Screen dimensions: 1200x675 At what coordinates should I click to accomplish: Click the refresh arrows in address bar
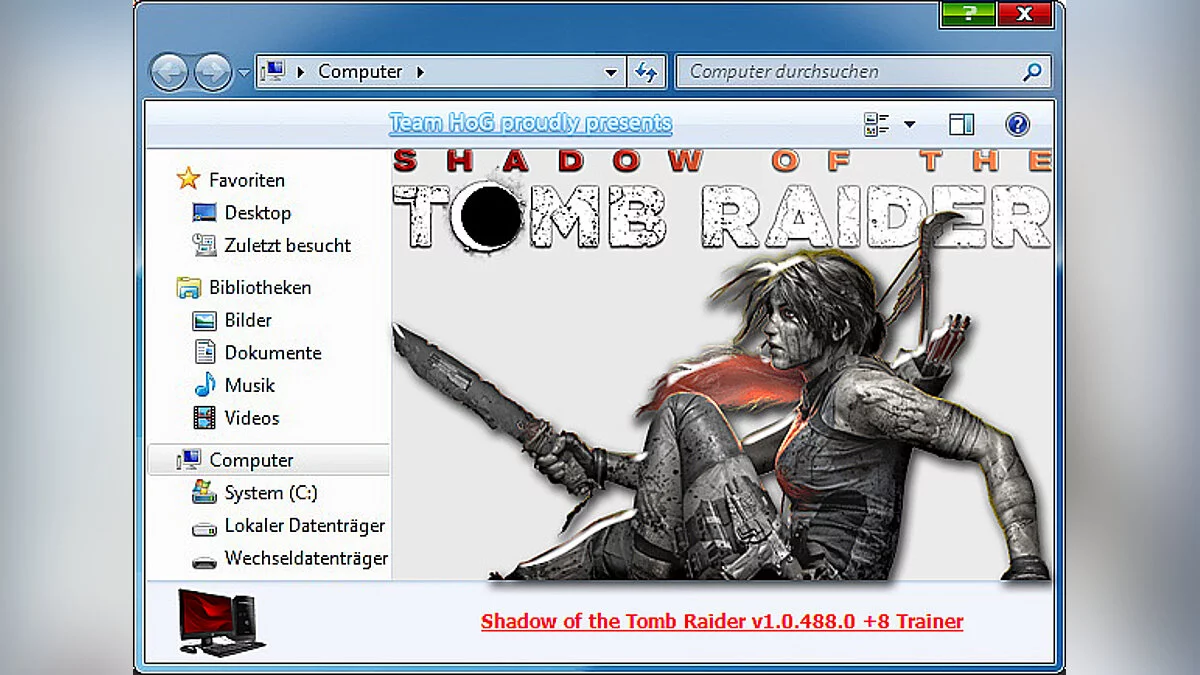point(648,71)
